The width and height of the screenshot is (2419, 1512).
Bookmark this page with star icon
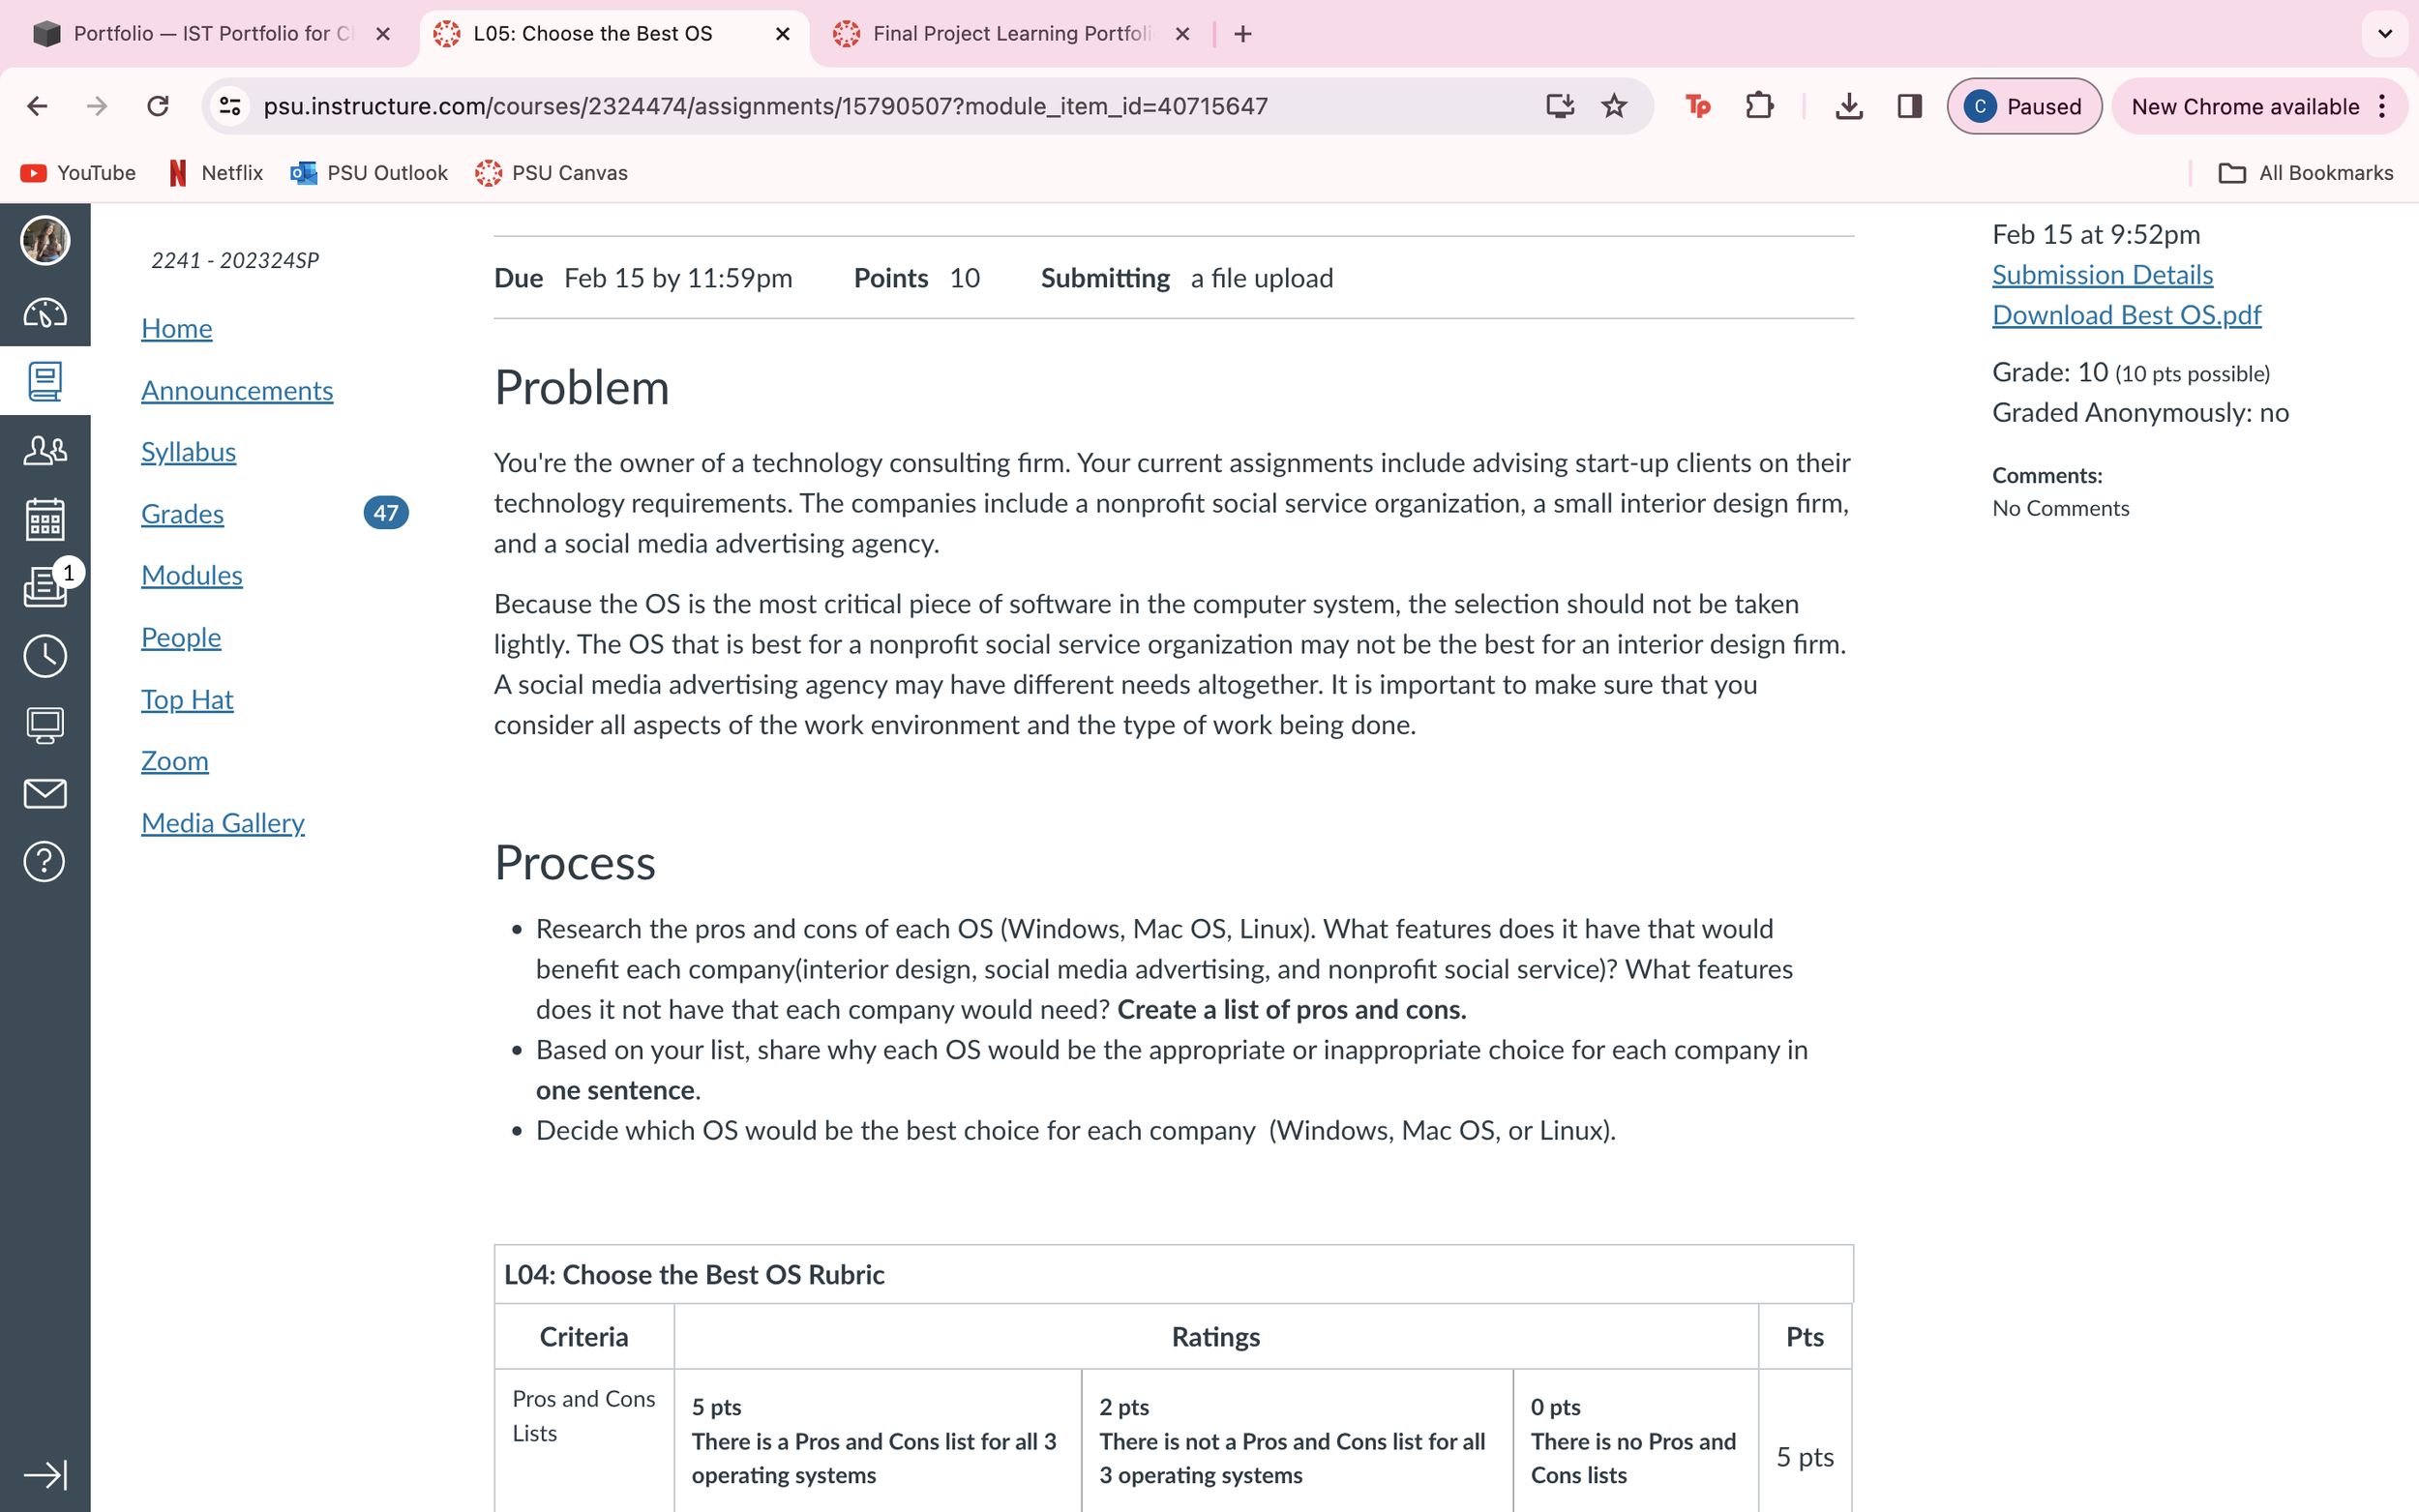[1613, 106]
